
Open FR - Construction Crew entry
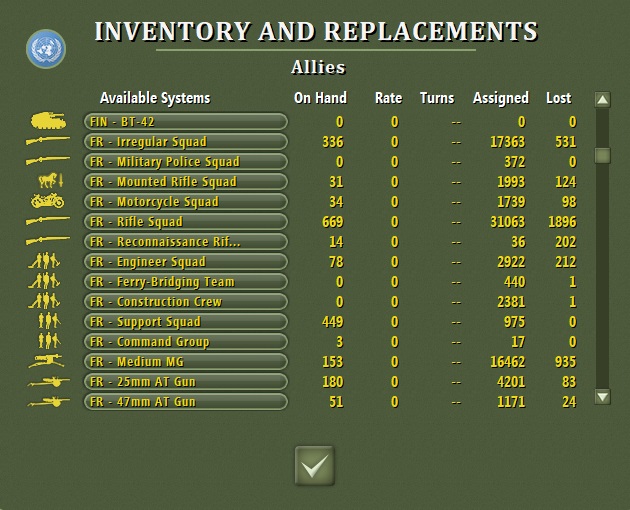pyautogui.click(x=186, y=301)
